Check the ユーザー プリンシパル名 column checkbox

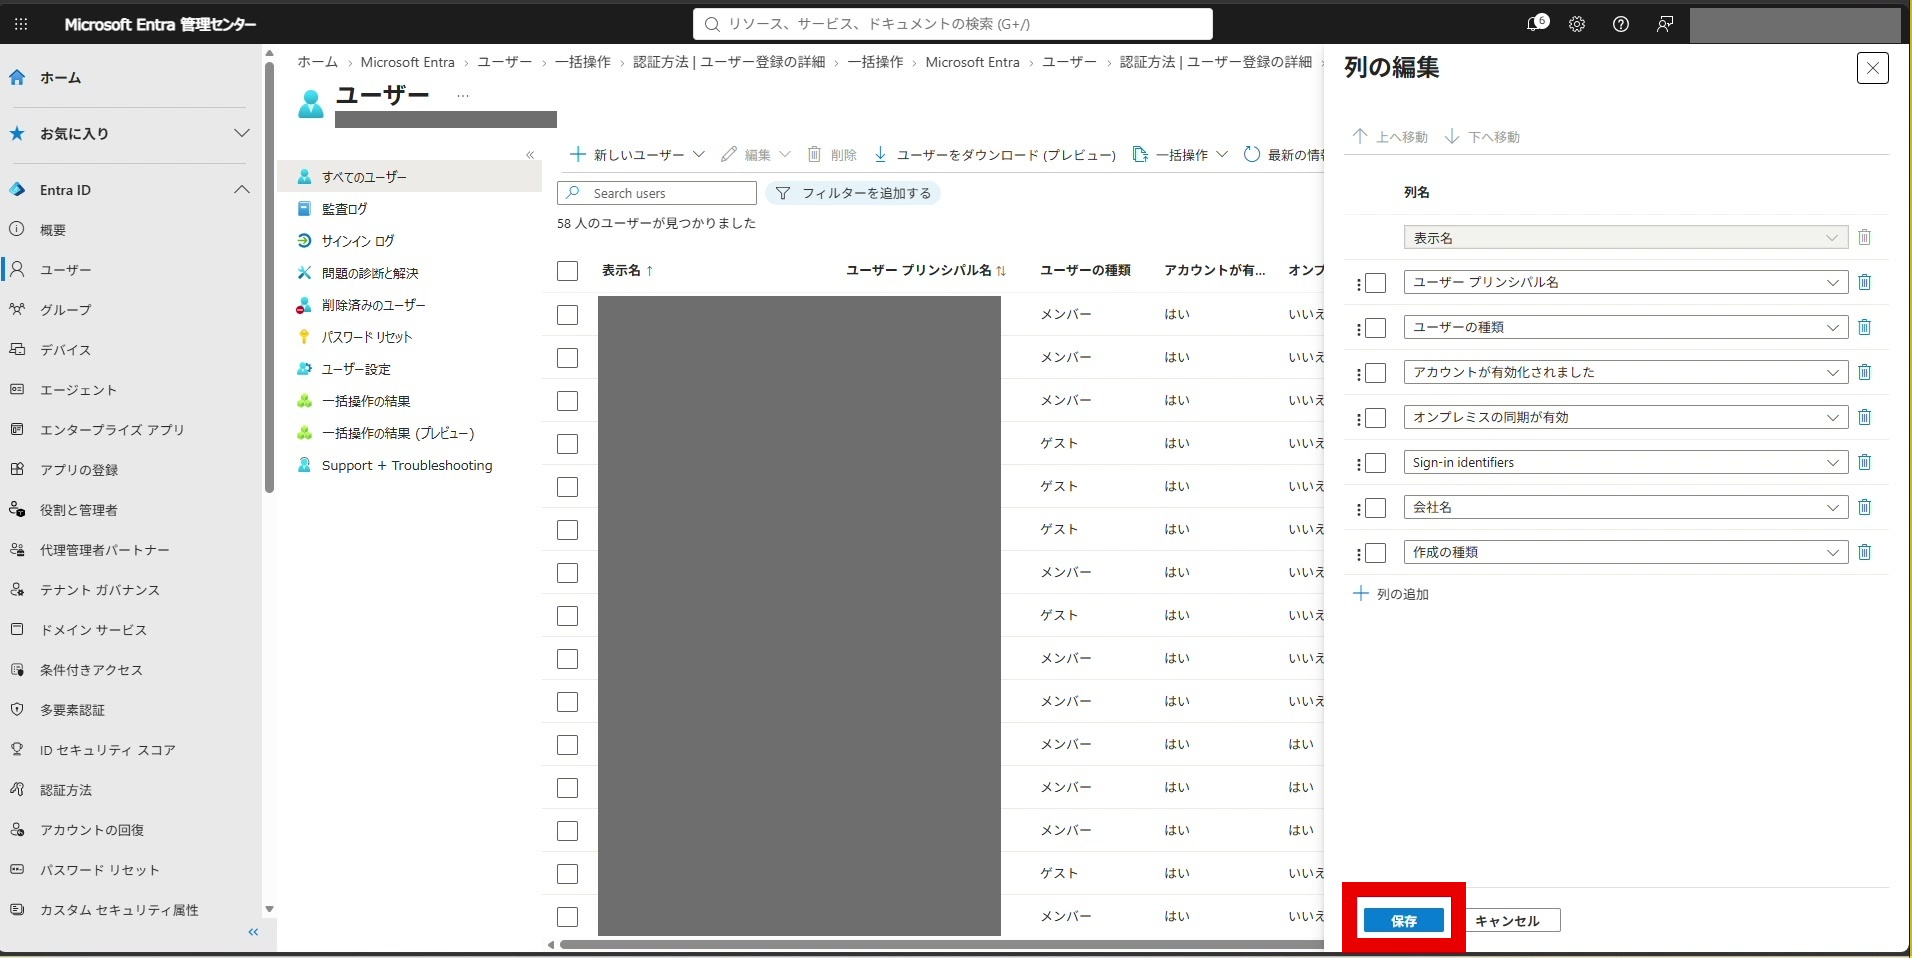click(x=1376, y=283)
